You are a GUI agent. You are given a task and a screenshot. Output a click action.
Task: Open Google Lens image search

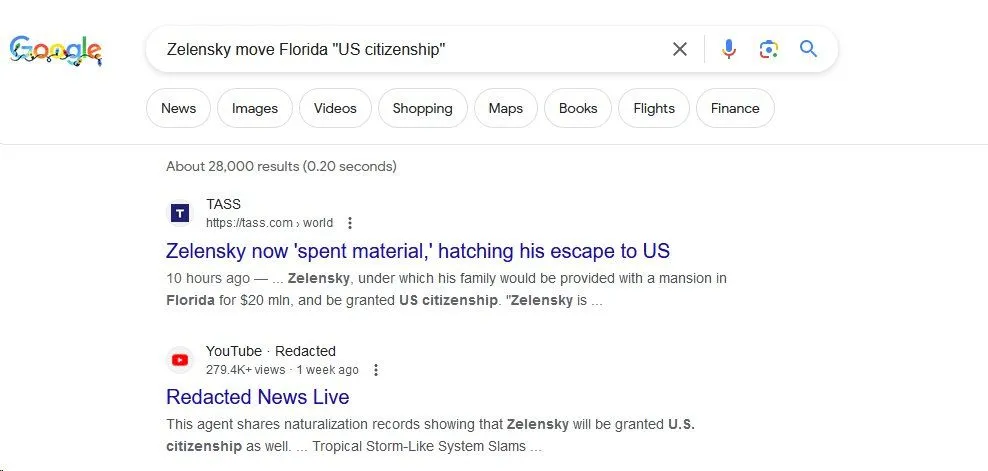[768, 49]
